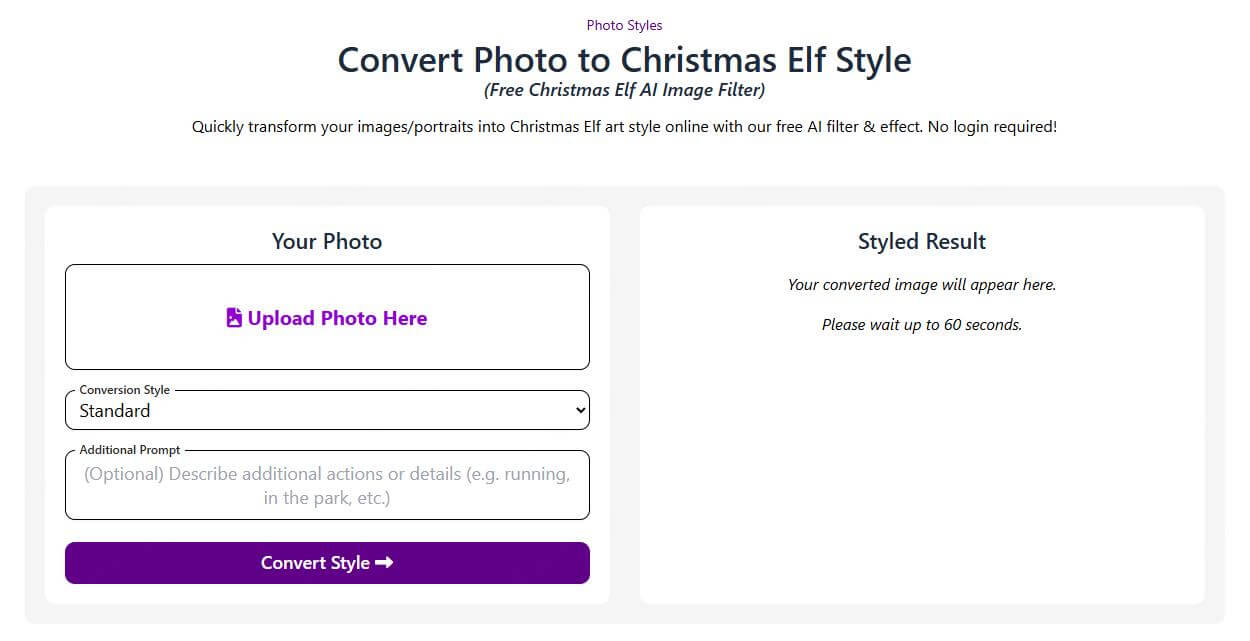Click the chevron on the Conversion Style selector

point(578,410)
